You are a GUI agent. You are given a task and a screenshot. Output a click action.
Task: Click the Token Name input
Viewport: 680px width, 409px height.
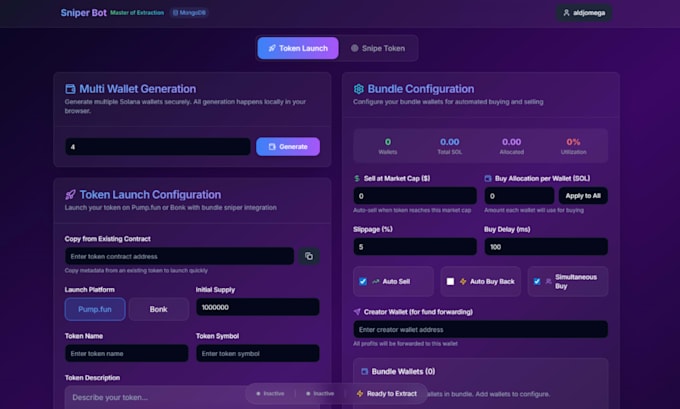click(x=127, y=353)
